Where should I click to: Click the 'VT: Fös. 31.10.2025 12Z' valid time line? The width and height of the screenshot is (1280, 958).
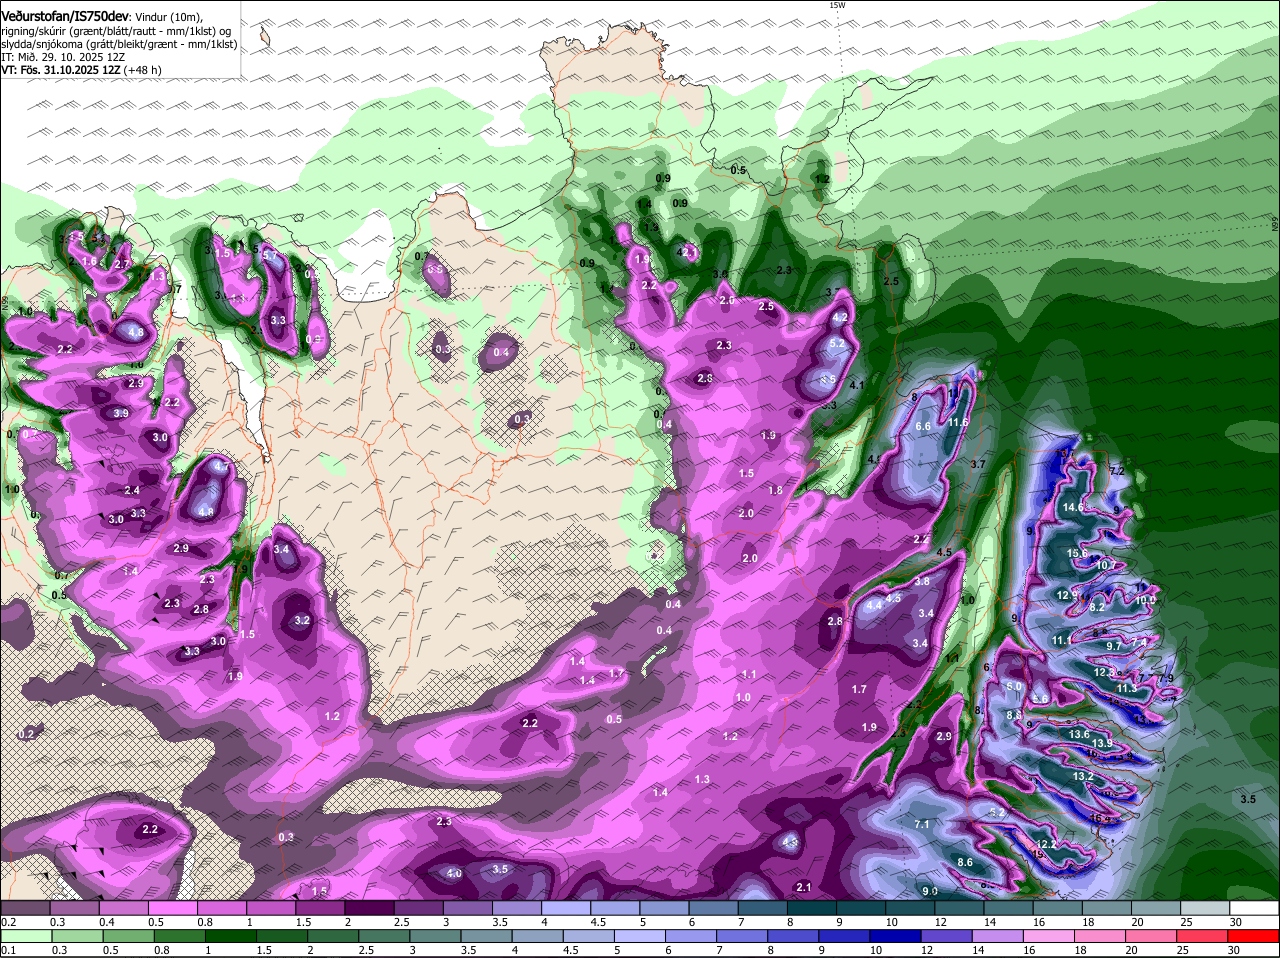[59, 70]
